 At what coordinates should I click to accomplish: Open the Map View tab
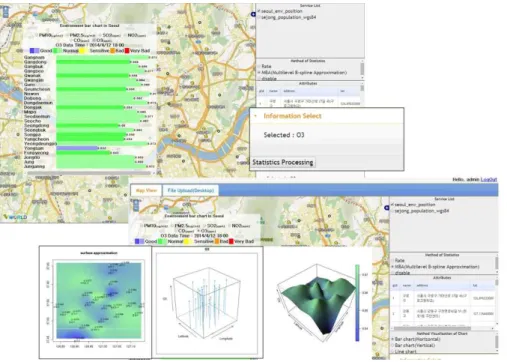pos(146,190)
